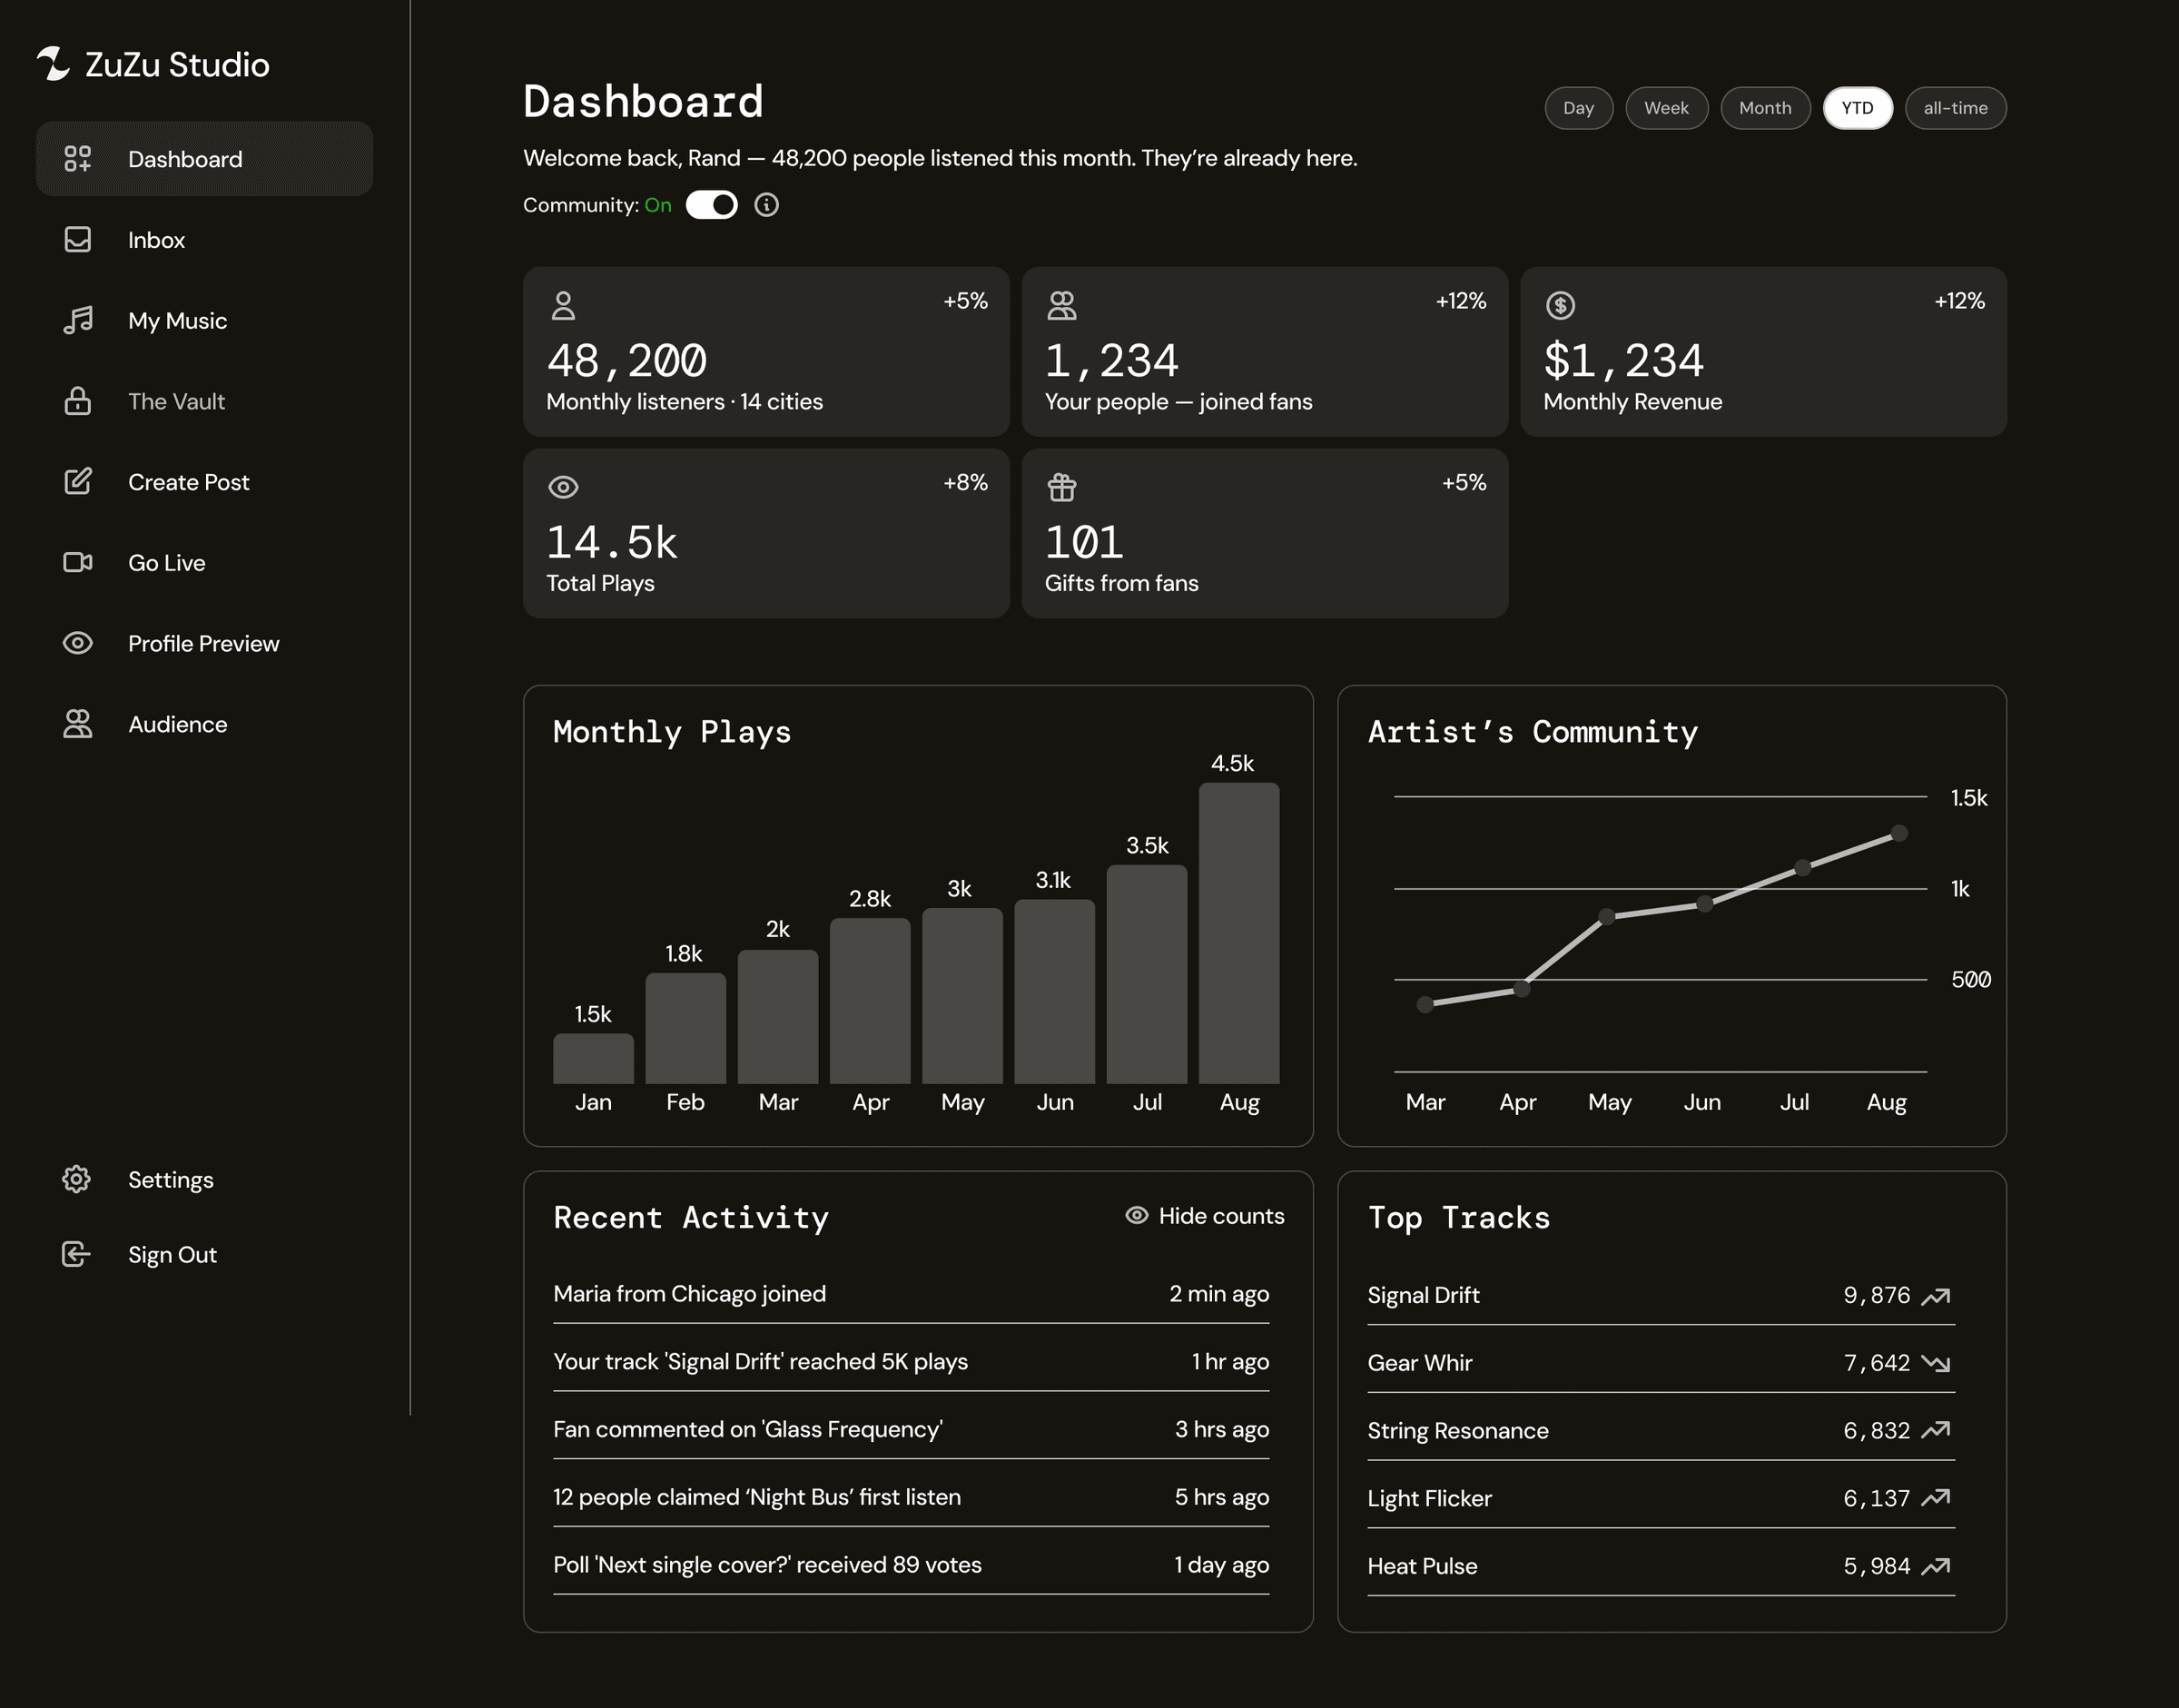
Task: Select the Month time range
Action: pyautogui.click(x=1765, y=108)
